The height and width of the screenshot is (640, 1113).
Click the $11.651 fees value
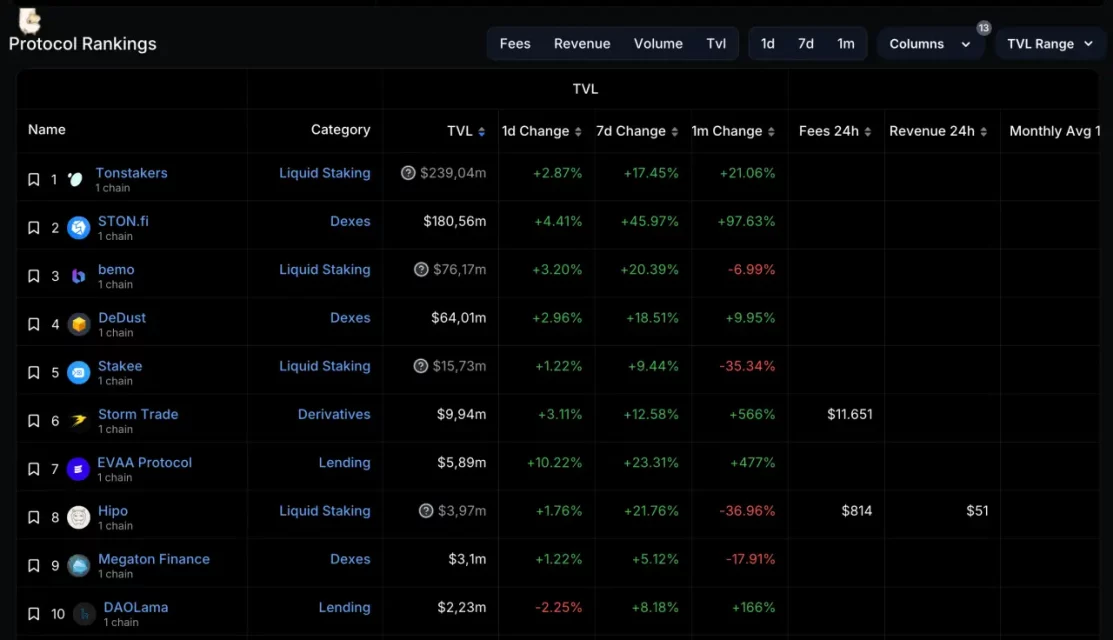(x=850, y=414)
